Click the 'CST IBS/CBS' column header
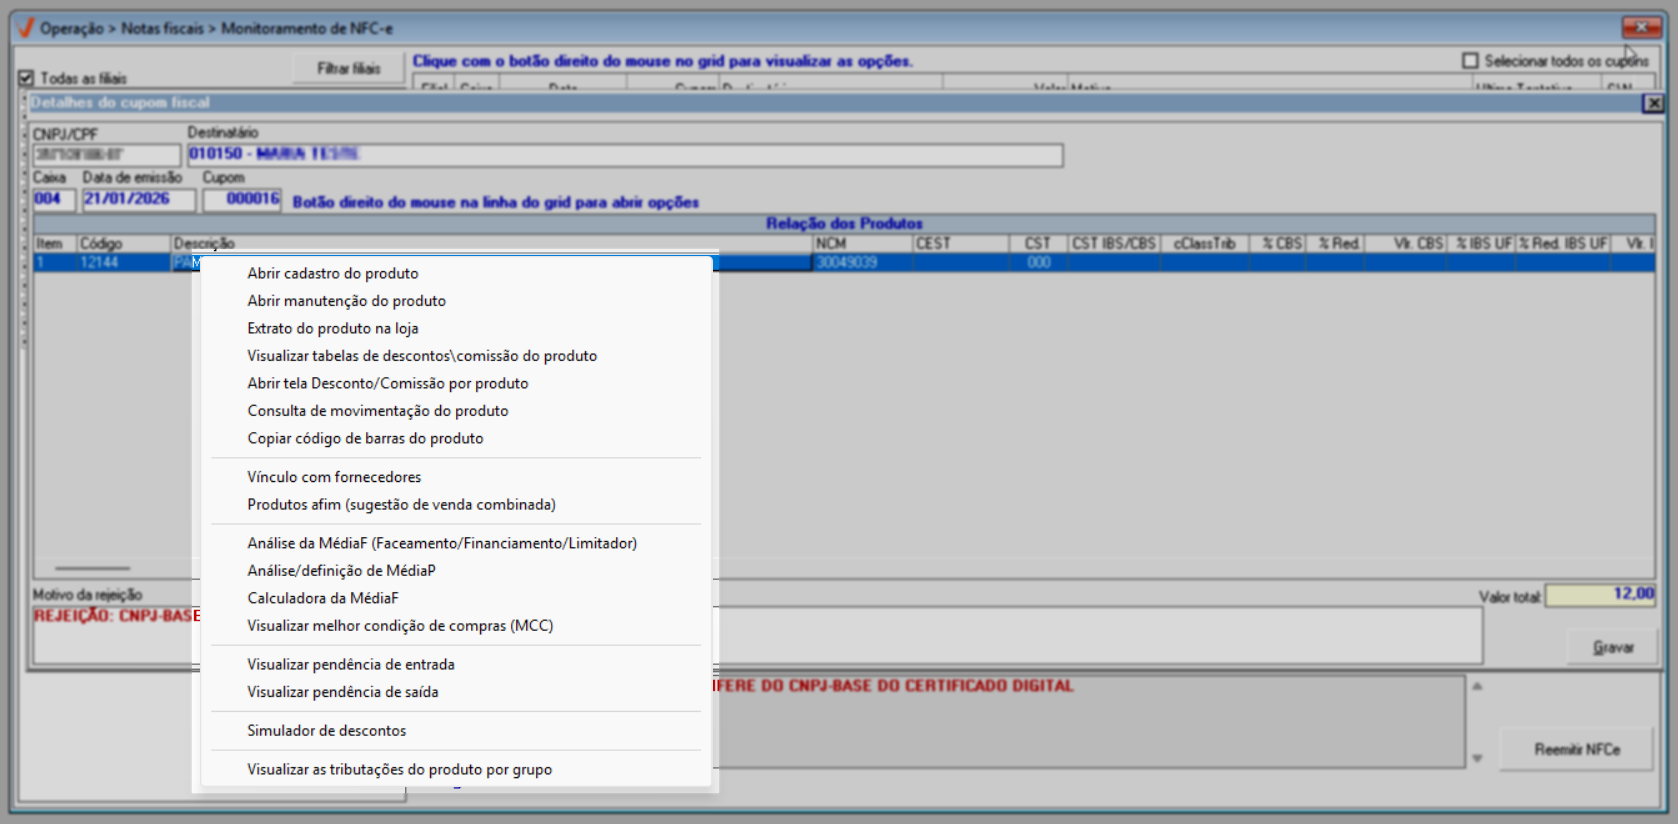The width and height of the screenshot is (1678, 824). [x=1115, y=244]
